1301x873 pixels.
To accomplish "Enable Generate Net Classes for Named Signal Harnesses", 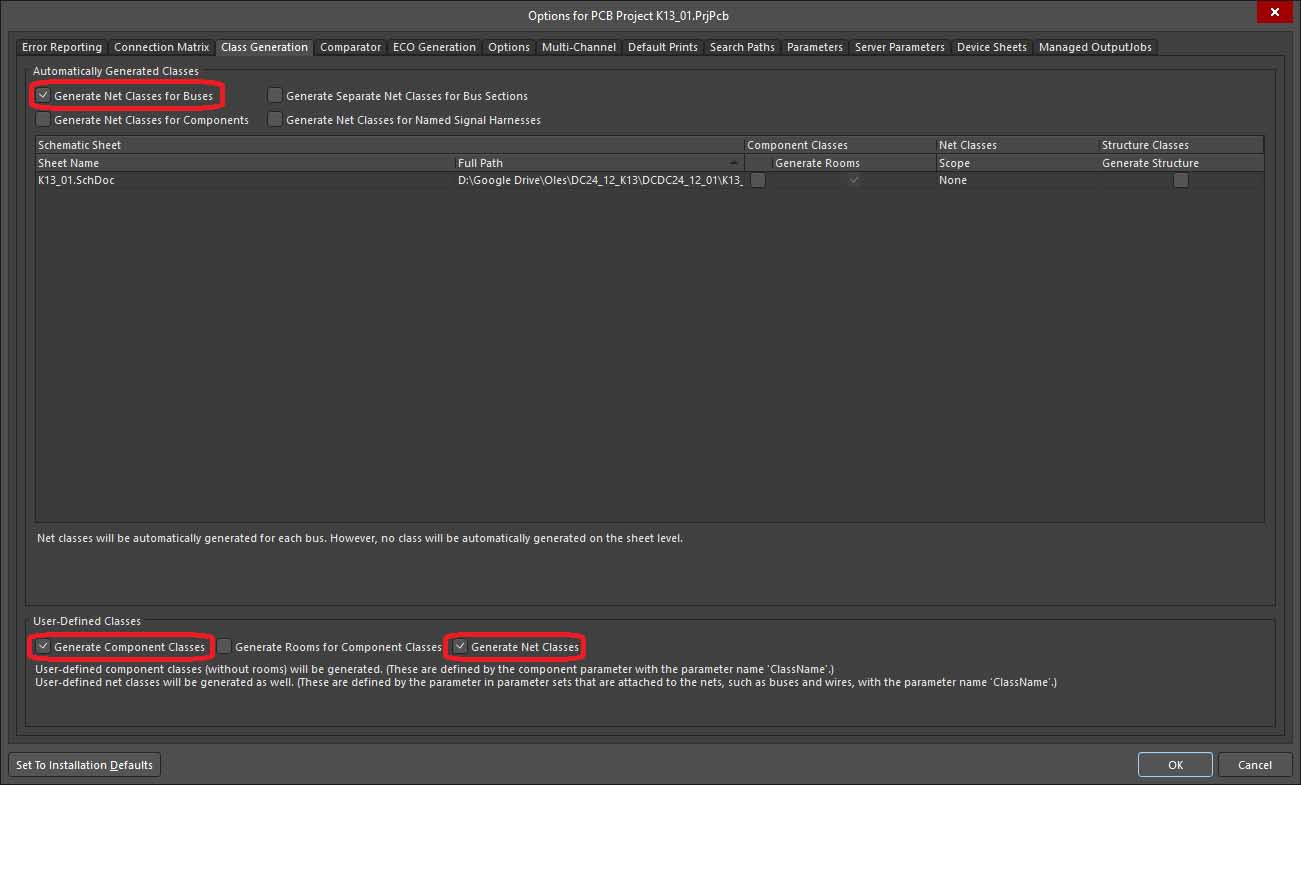I will (275, 120).
